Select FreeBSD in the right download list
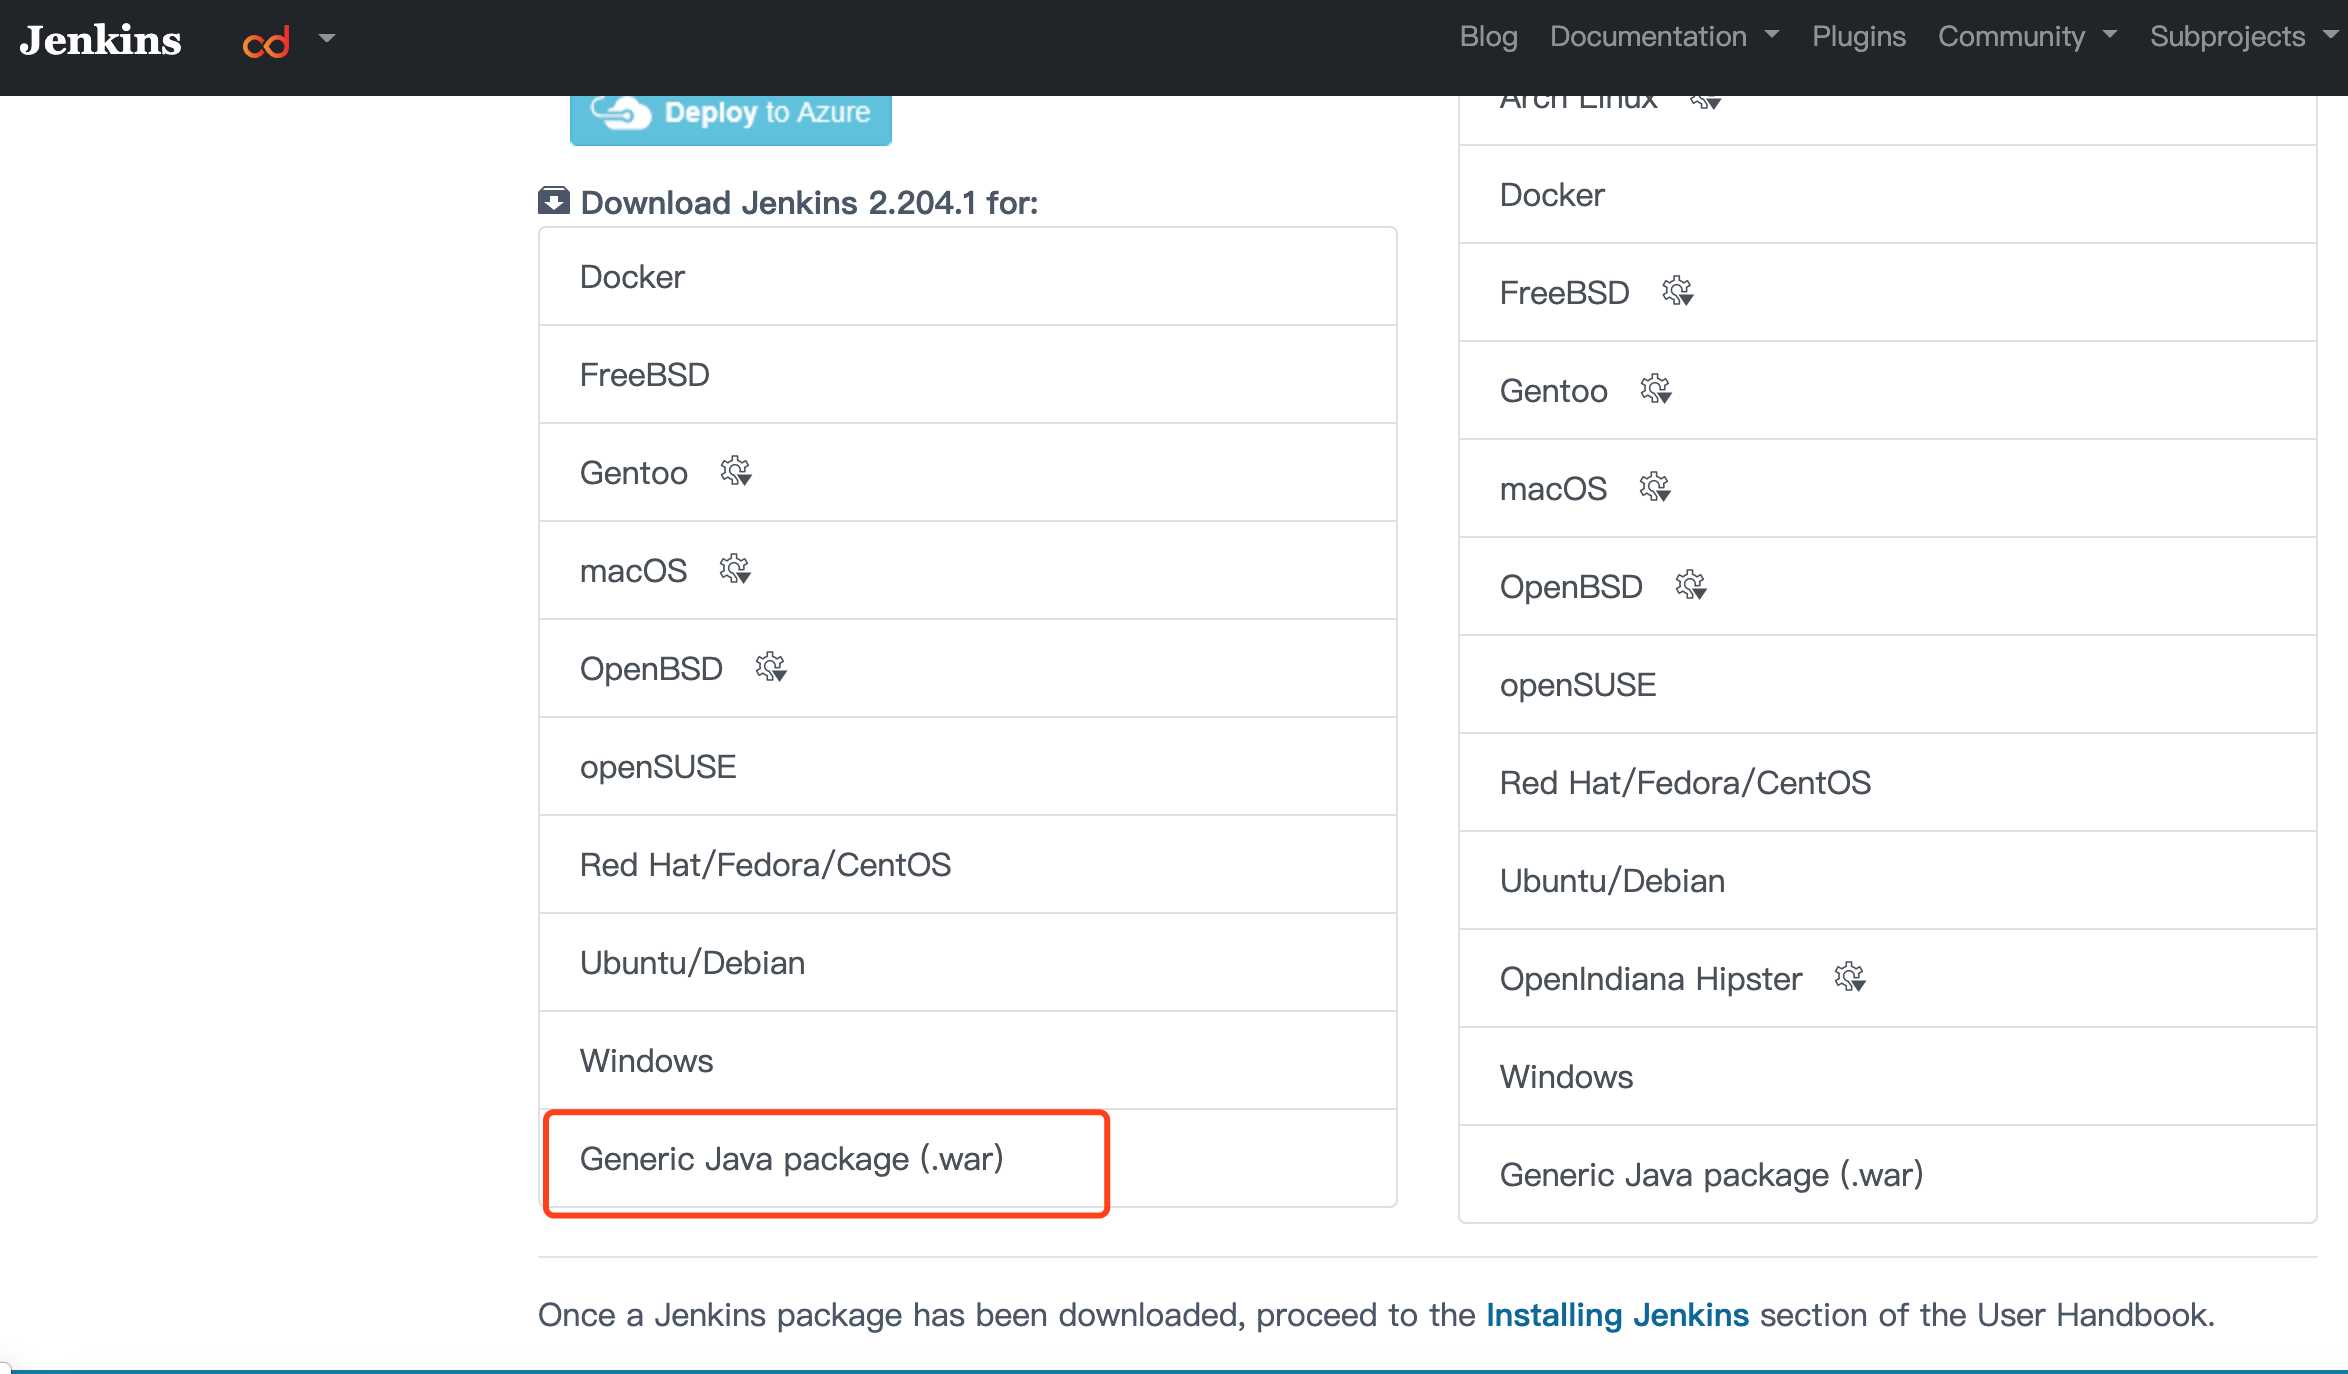2348x1374 pixels. tap(1888, 293)
